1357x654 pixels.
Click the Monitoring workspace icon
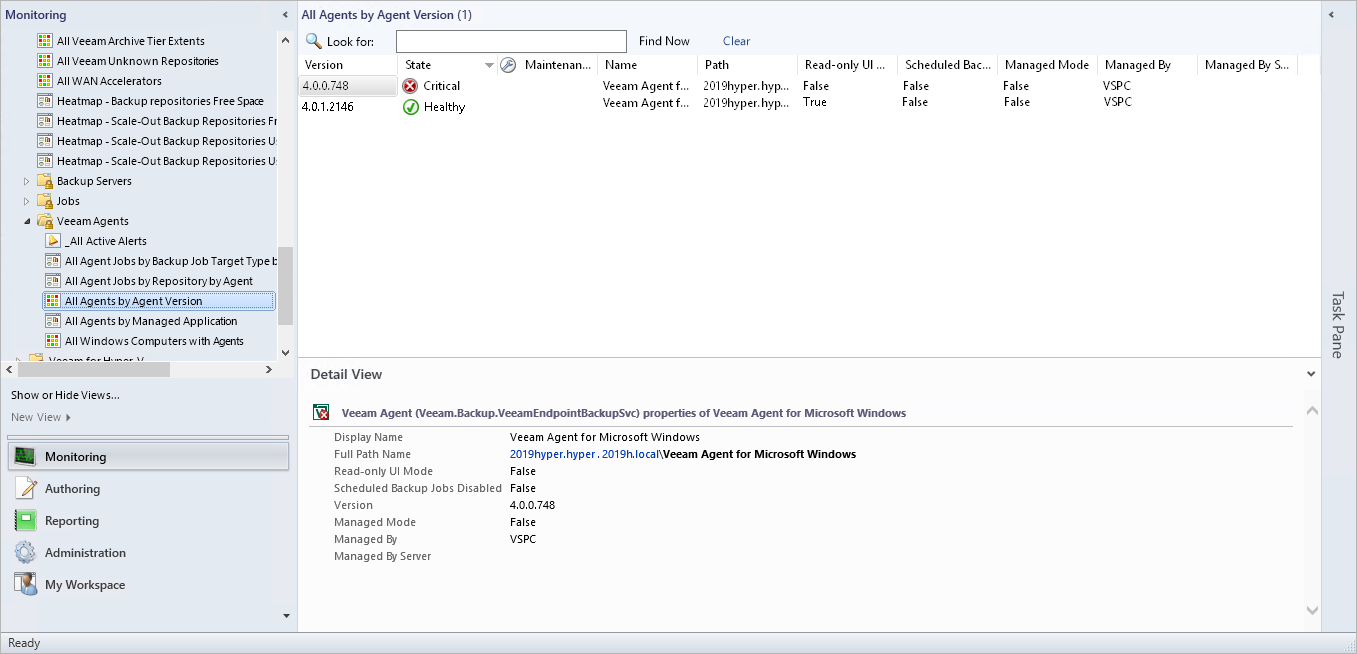[x=26, y=457]
